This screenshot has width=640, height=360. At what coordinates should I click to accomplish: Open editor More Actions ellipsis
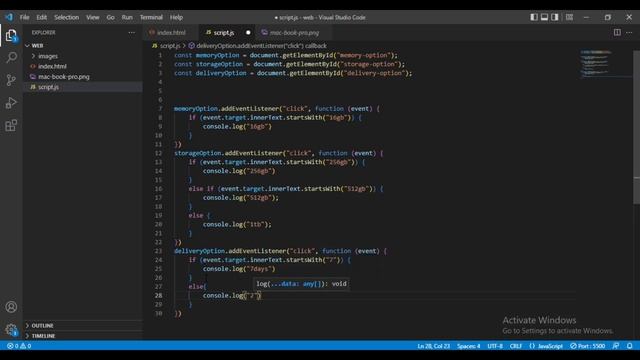click(x=629, y=32)
